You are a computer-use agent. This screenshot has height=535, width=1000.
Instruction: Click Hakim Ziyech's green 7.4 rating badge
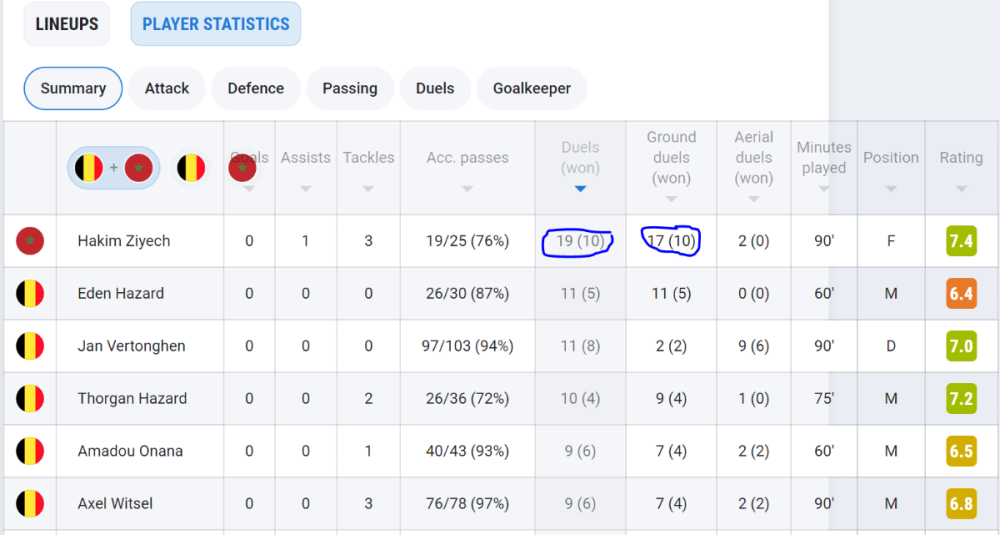(961, 241)
